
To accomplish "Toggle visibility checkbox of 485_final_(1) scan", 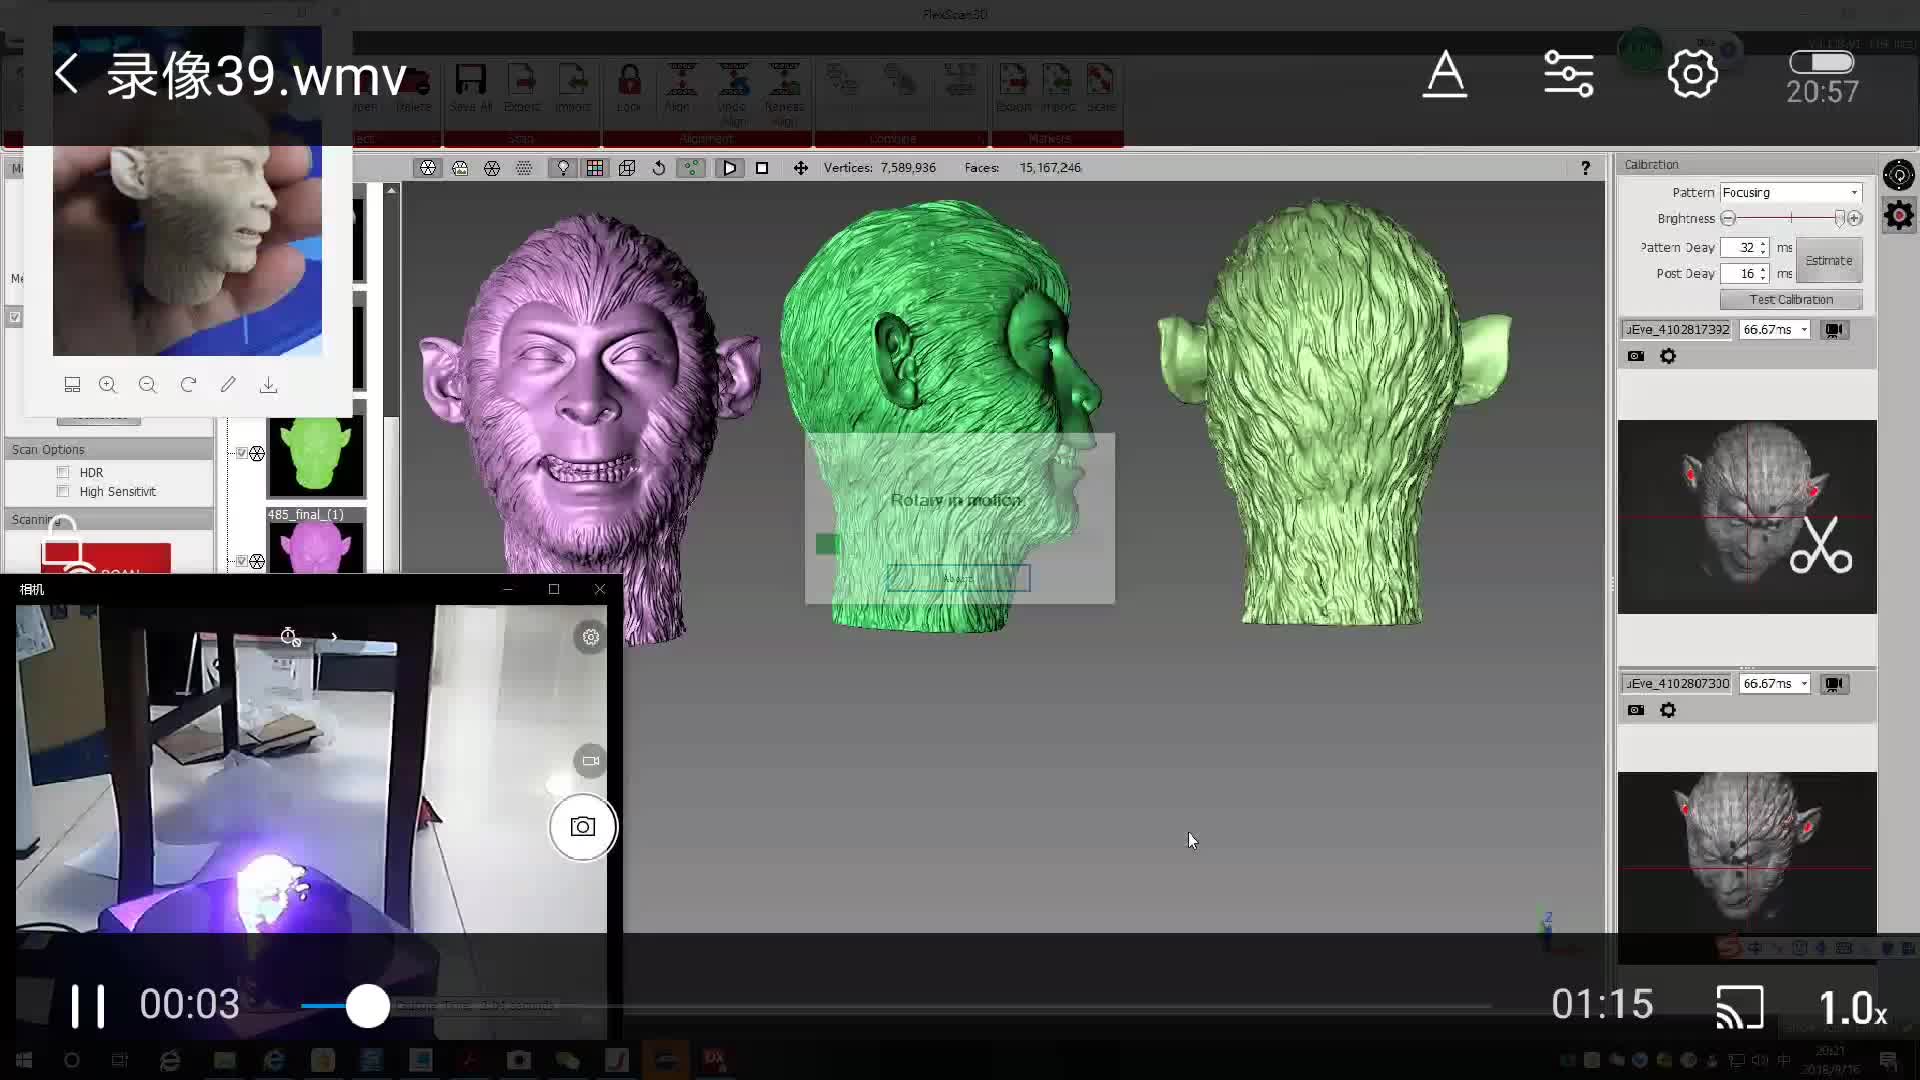I will pos(241,561).
